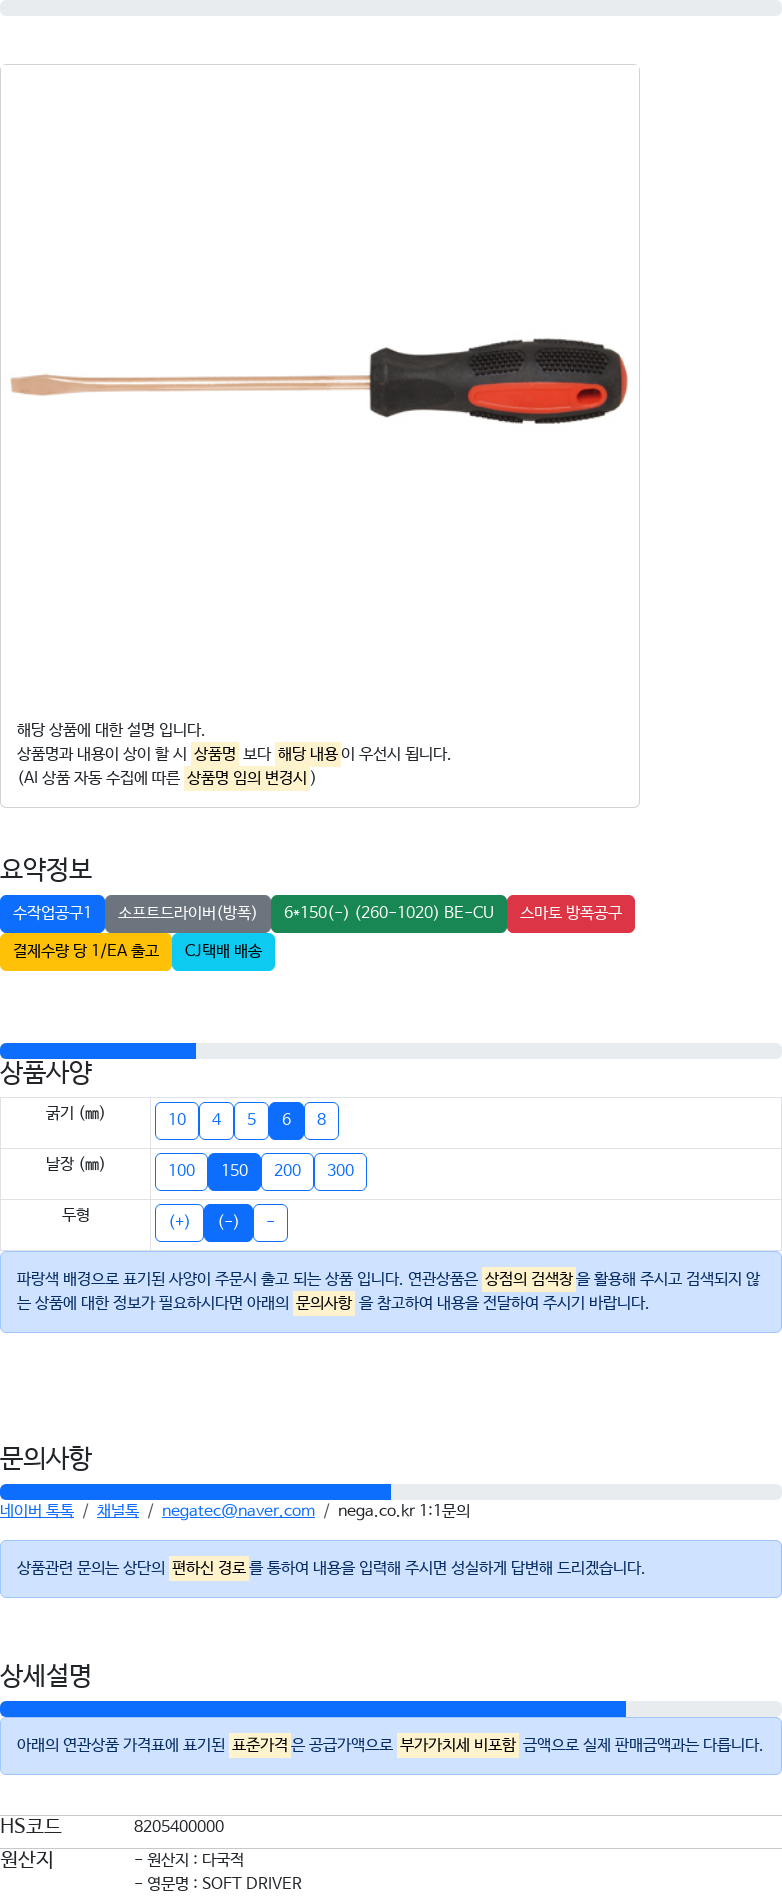Select the (-) head type
This screenshot has height=1897, width=782.
click(x=228, y=1222)
